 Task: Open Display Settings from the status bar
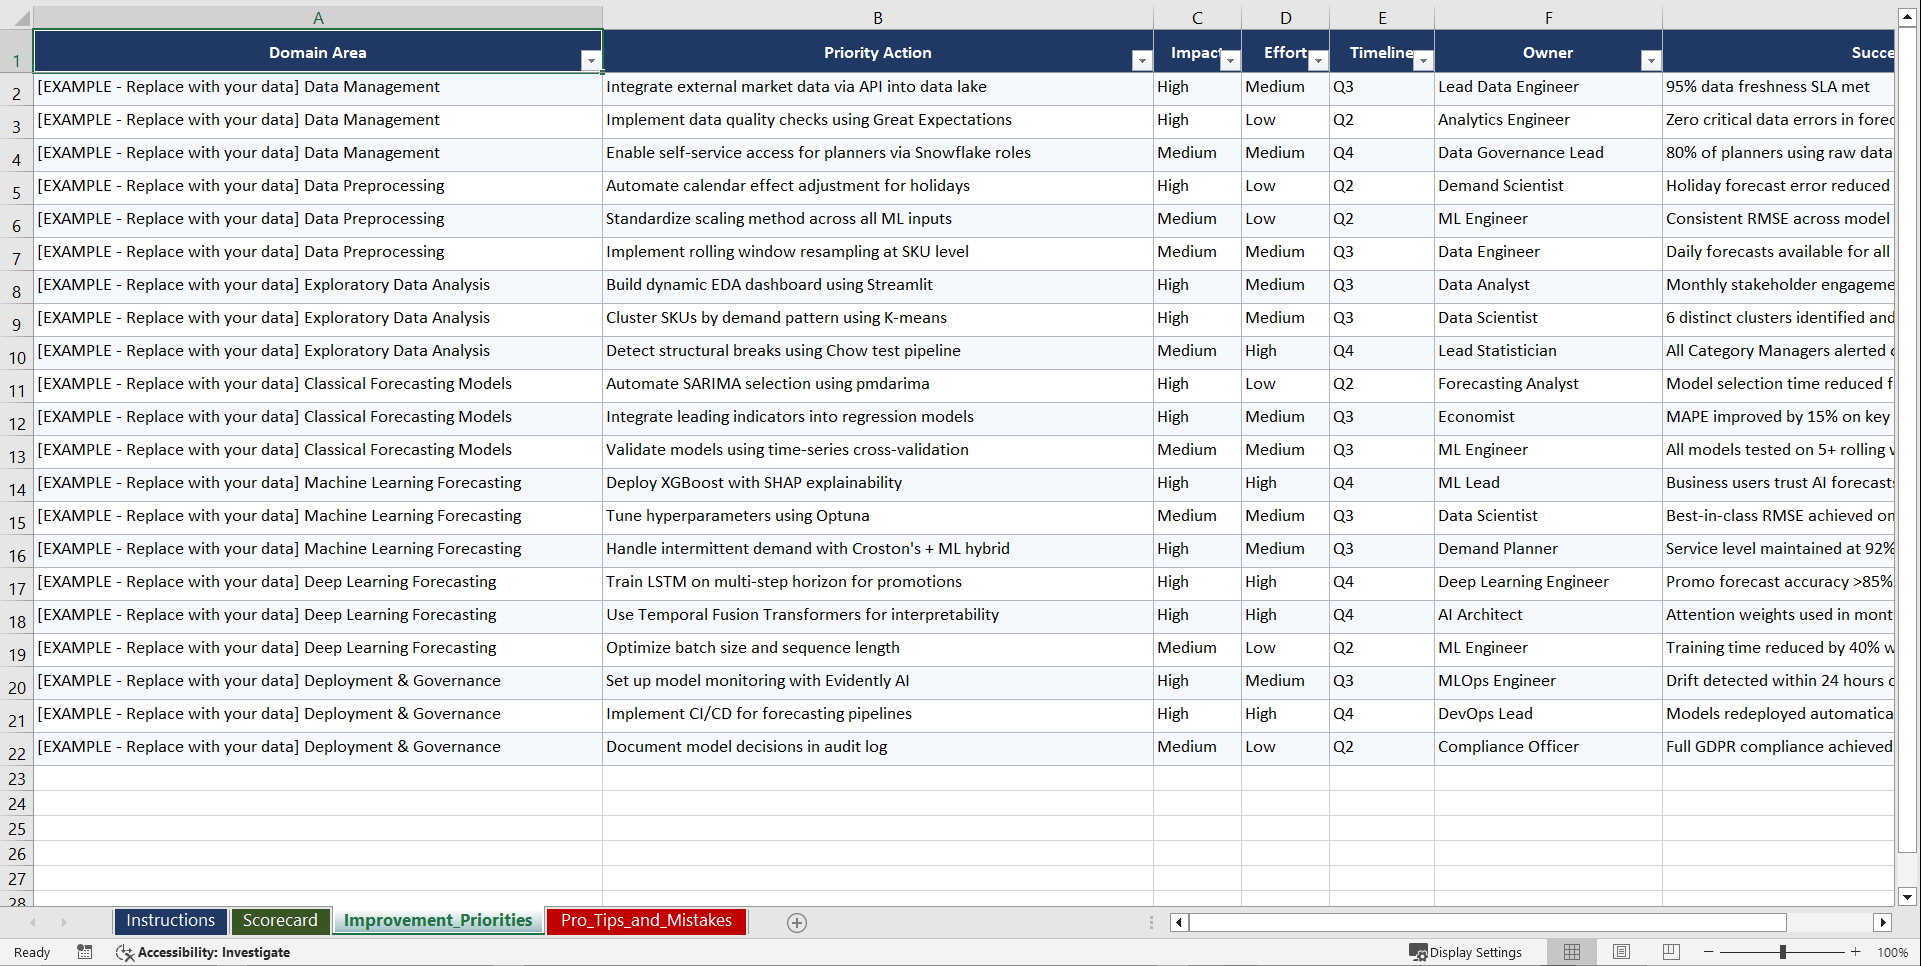pos(1467,952)
